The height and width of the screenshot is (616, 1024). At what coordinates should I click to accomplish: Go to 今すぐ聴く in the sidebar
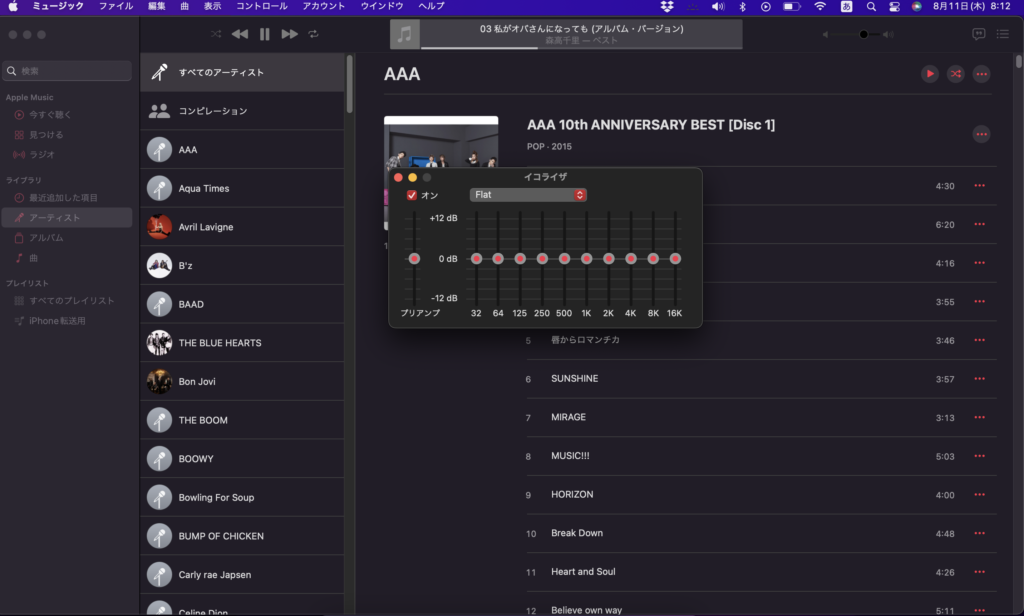[x=67, y=114]
